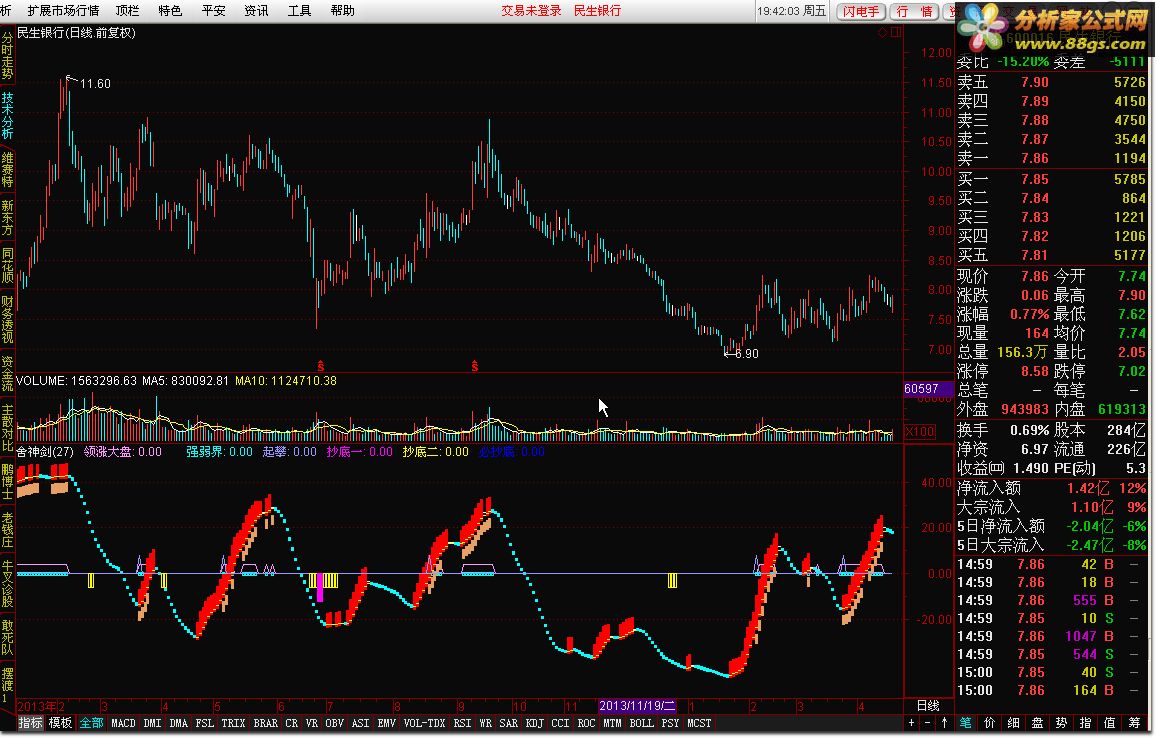
Task: Apply the EMV indicator
Action: 387,723
